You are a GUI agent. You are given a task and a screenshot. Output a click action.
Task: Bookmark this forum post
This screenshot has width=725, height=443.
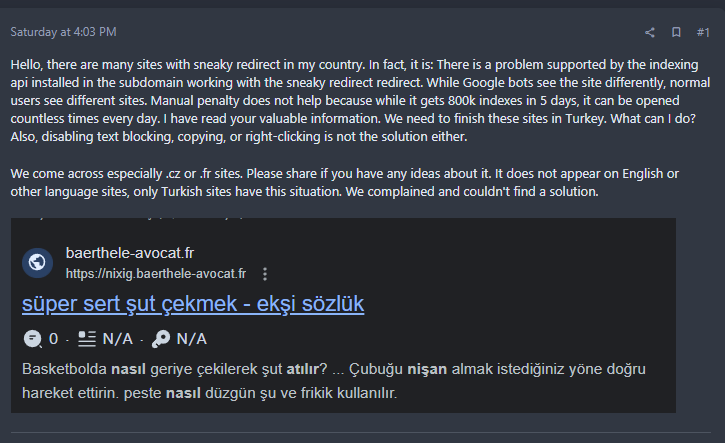click(x=676, y=32)
